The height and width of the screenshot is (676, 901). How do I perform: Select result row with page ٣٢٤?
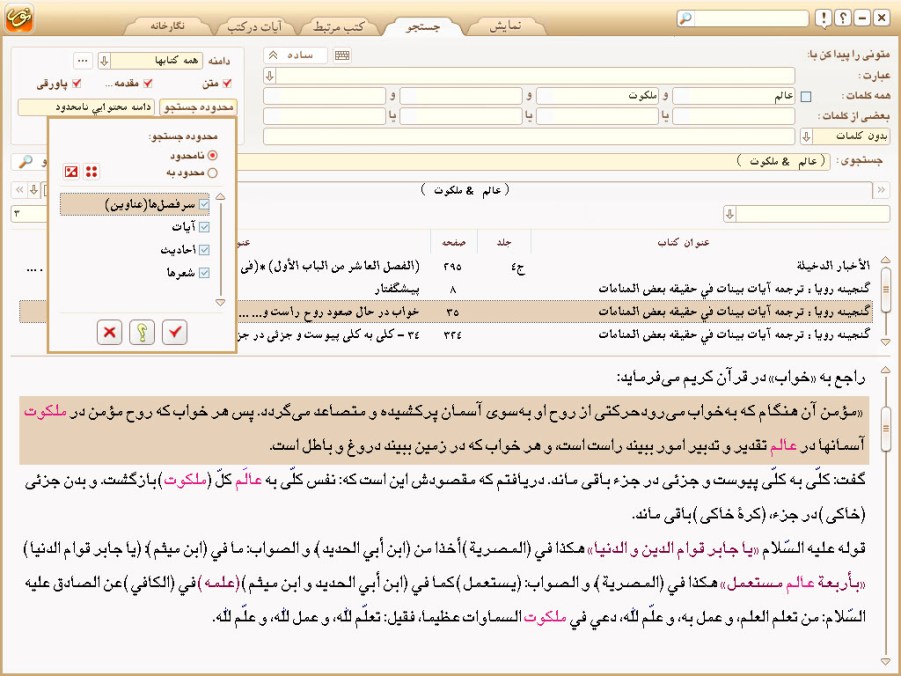446,334
